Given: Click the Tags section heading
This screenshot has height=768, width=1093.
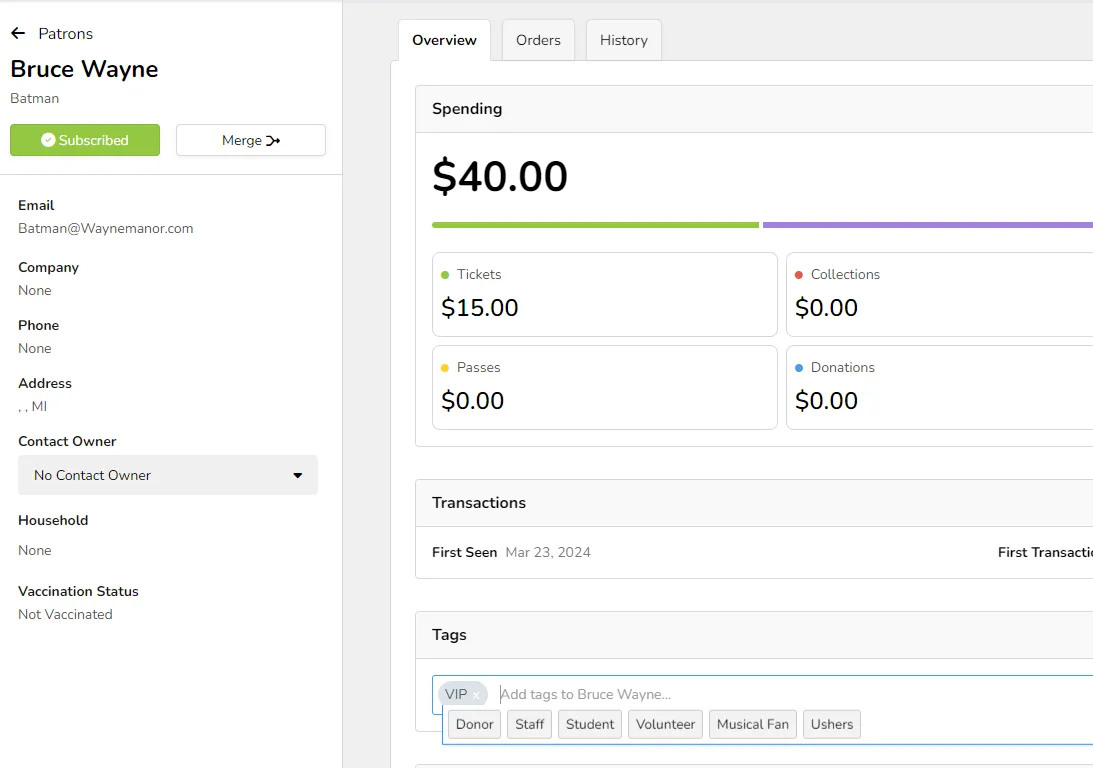Looking at the screenshot, I should [x=450, y=635].
